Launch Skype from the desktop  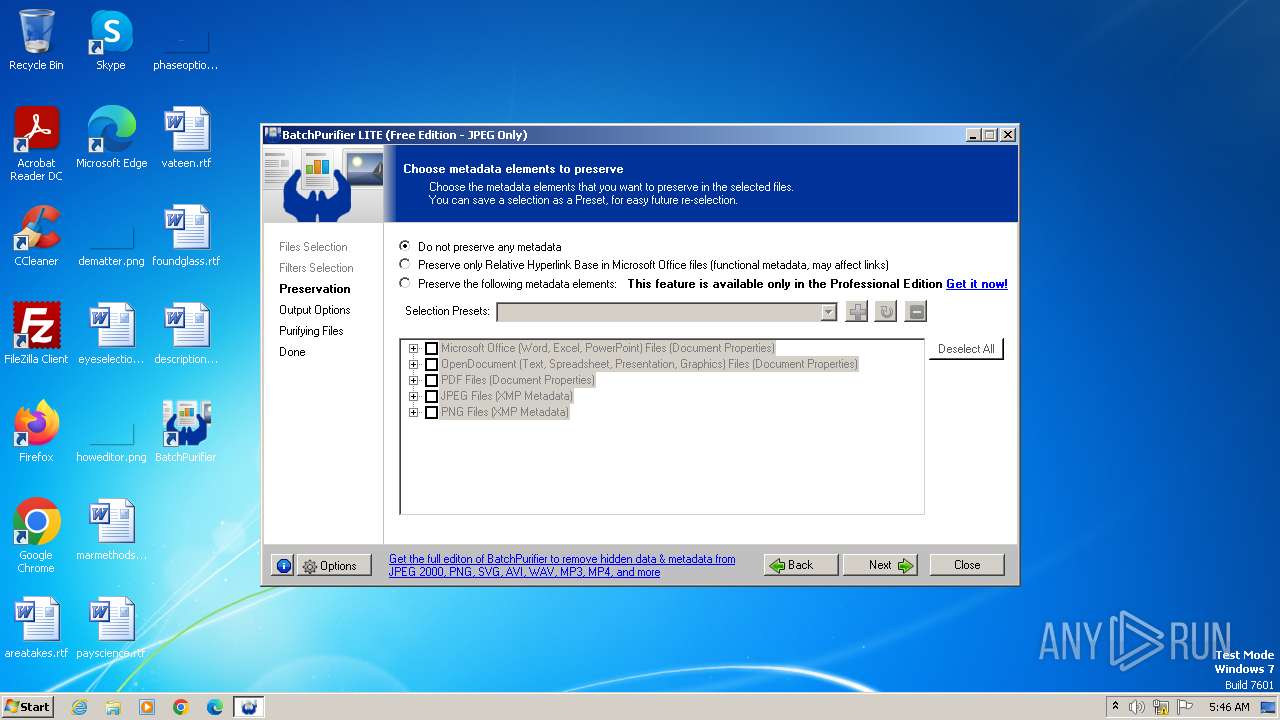coord(110,40)
